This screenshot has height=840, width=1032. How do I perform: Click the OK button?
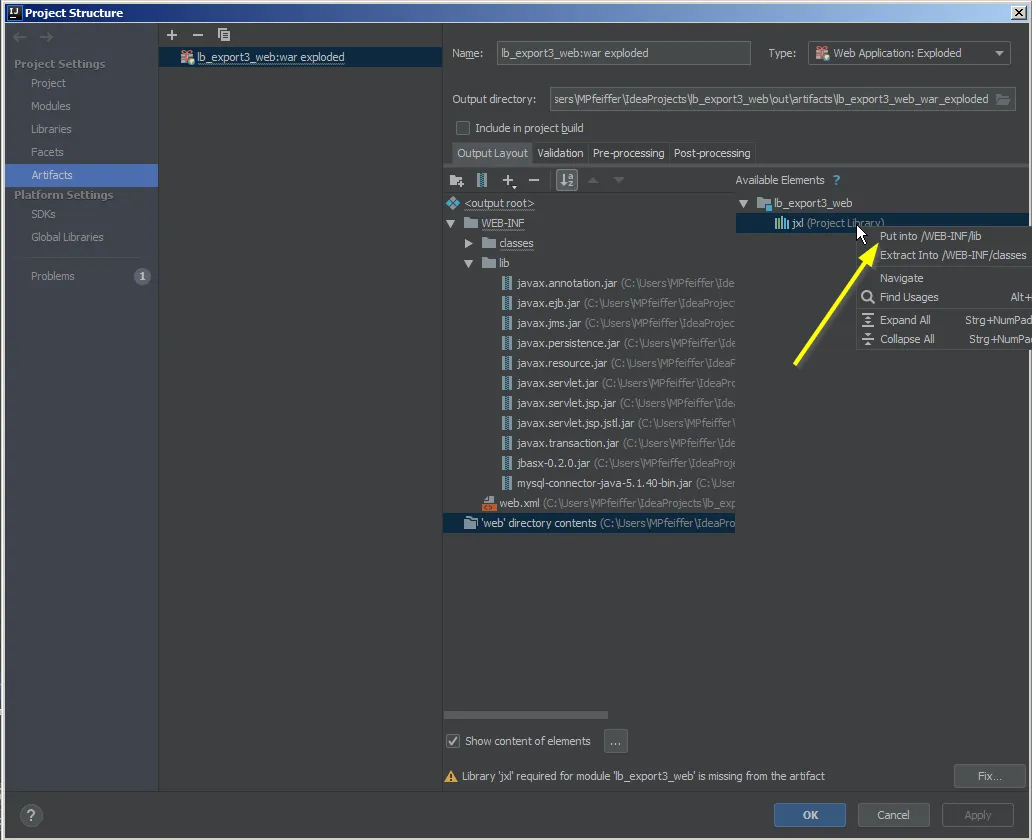[x=810, y=815]
